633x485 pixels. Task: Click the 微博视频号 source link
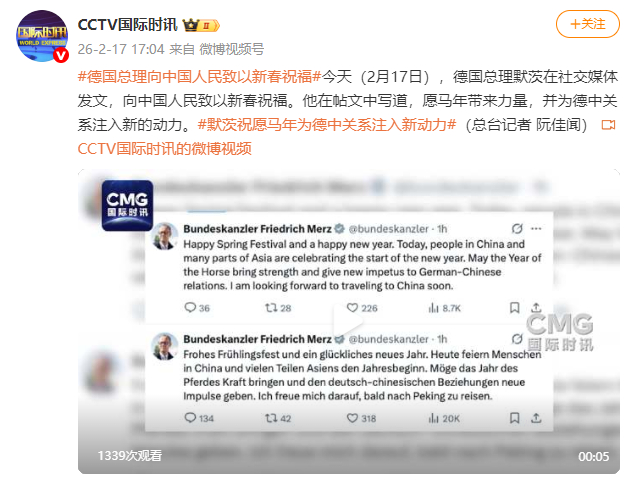click(x=232, y=49)
